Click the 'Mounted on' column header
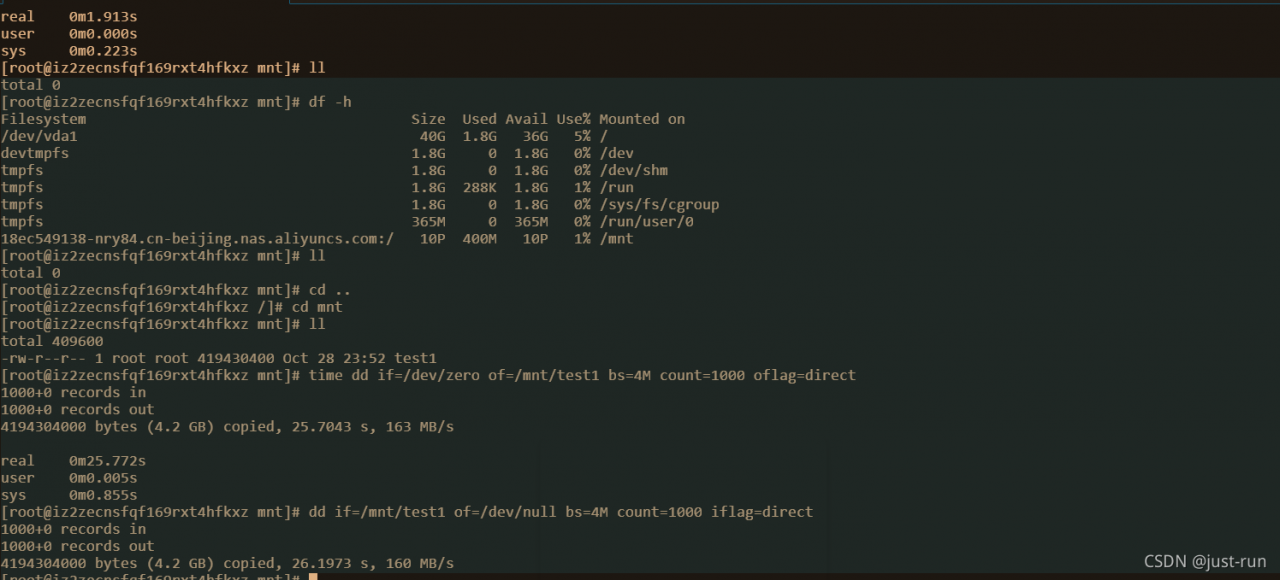This screenshot has width=1280, height=580. click(642, 119)
